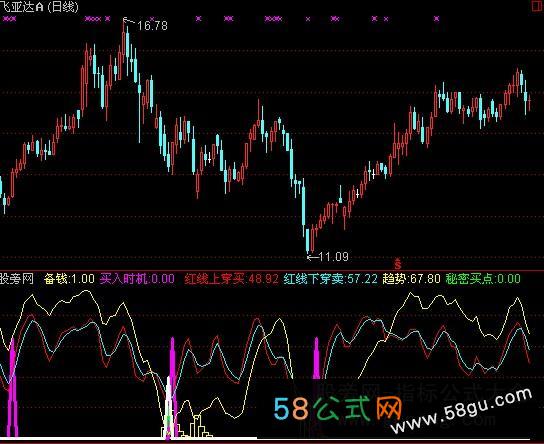Image resolution: width=544 pixels, height=444 pixels.
Task: Toggle the 买入时机:0.00 indicator line
Action: [x=137, y=279]
